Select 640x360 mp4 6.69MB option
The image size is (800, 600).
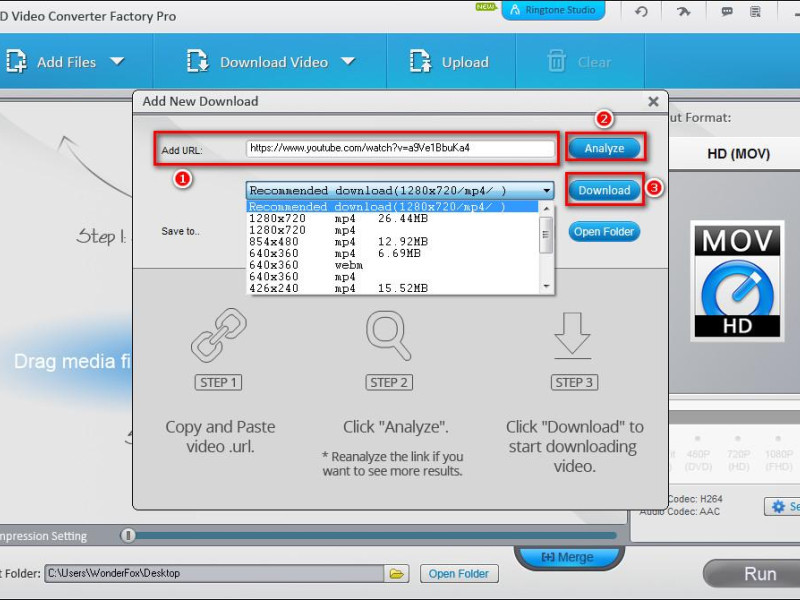392,254
